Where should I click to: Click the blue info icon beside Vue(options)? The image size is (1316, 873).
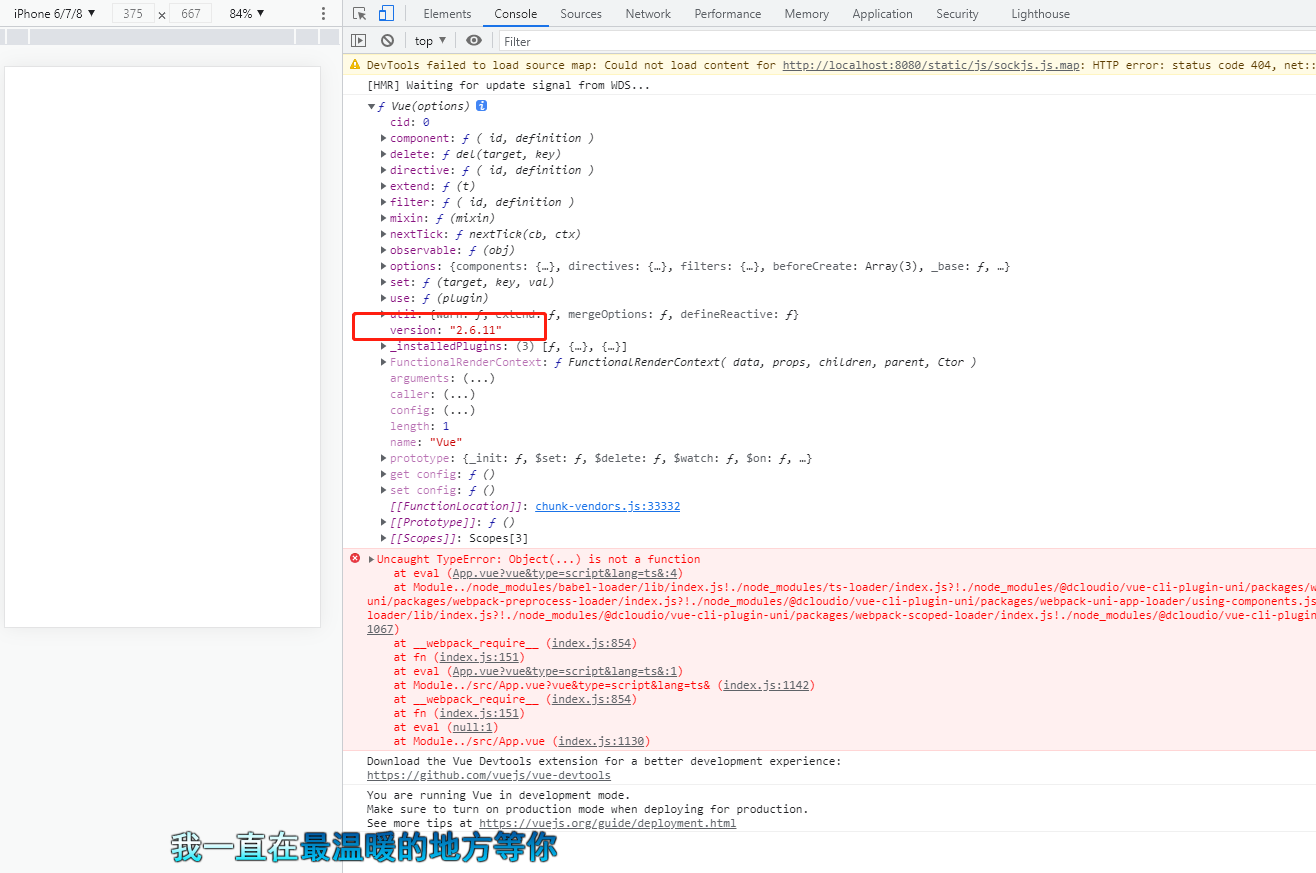coord(481,106)
